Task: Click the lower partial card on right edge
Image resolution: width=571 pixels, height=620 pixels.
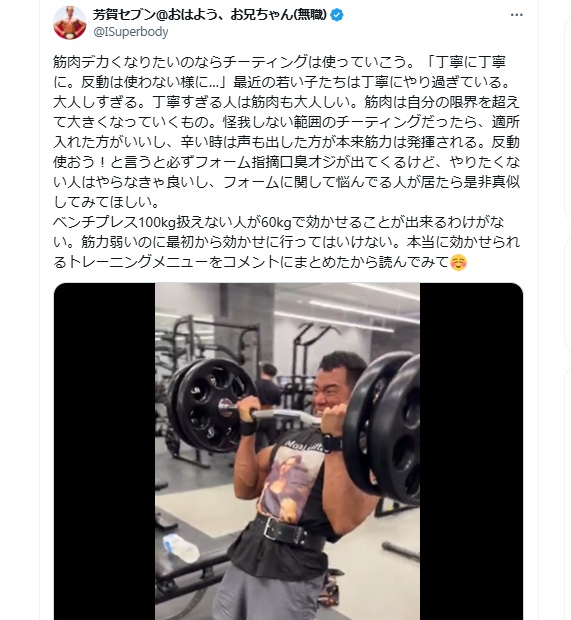Action: pos(567,494)
